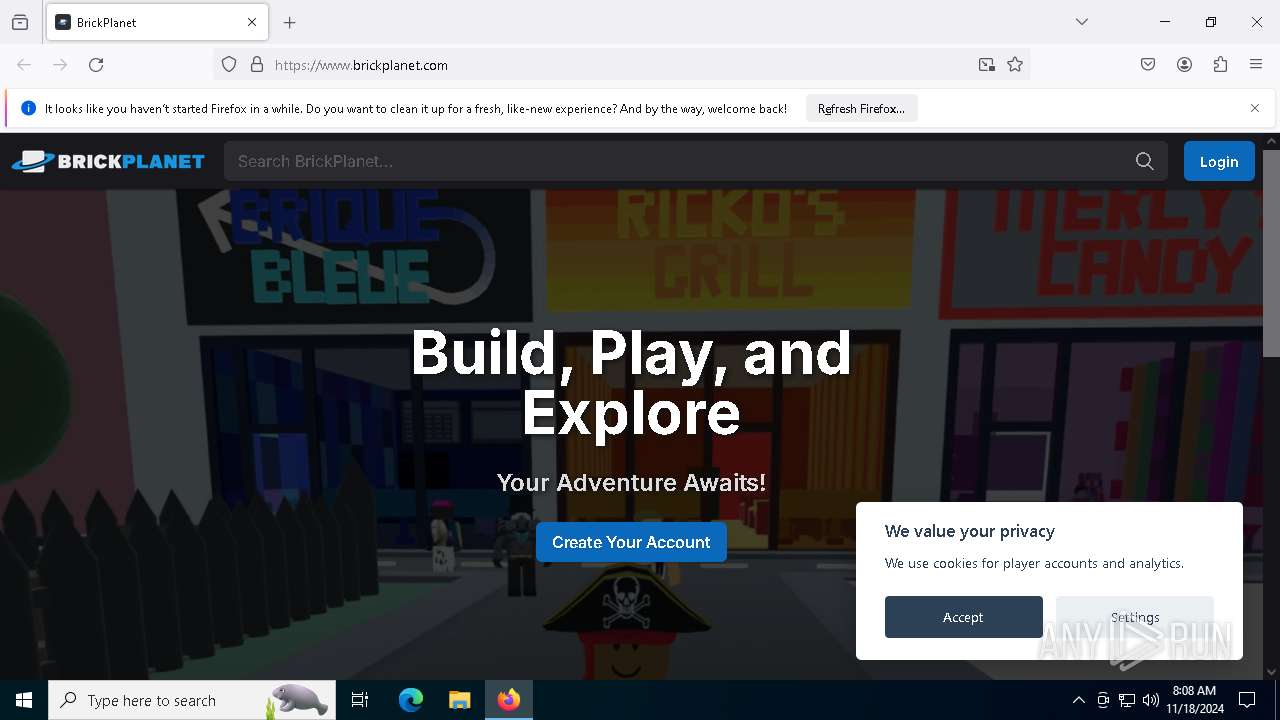1280x720 pixels.
Task: Click the "We value your privacy" heading
Action: click(970, 531)
